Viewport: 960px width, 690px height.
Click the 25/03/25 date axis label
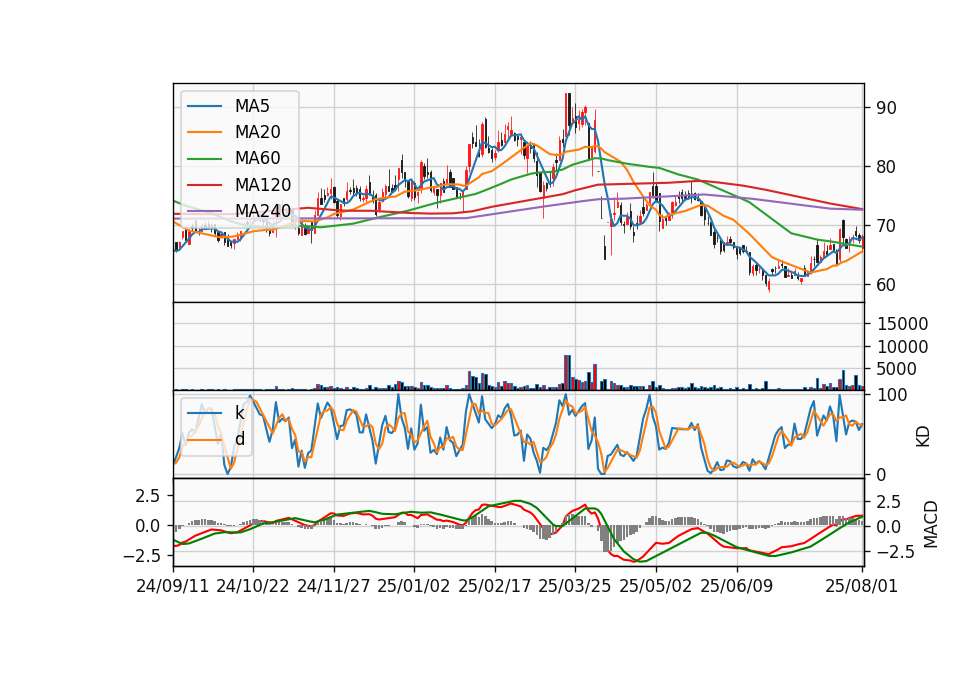(575, 586)
